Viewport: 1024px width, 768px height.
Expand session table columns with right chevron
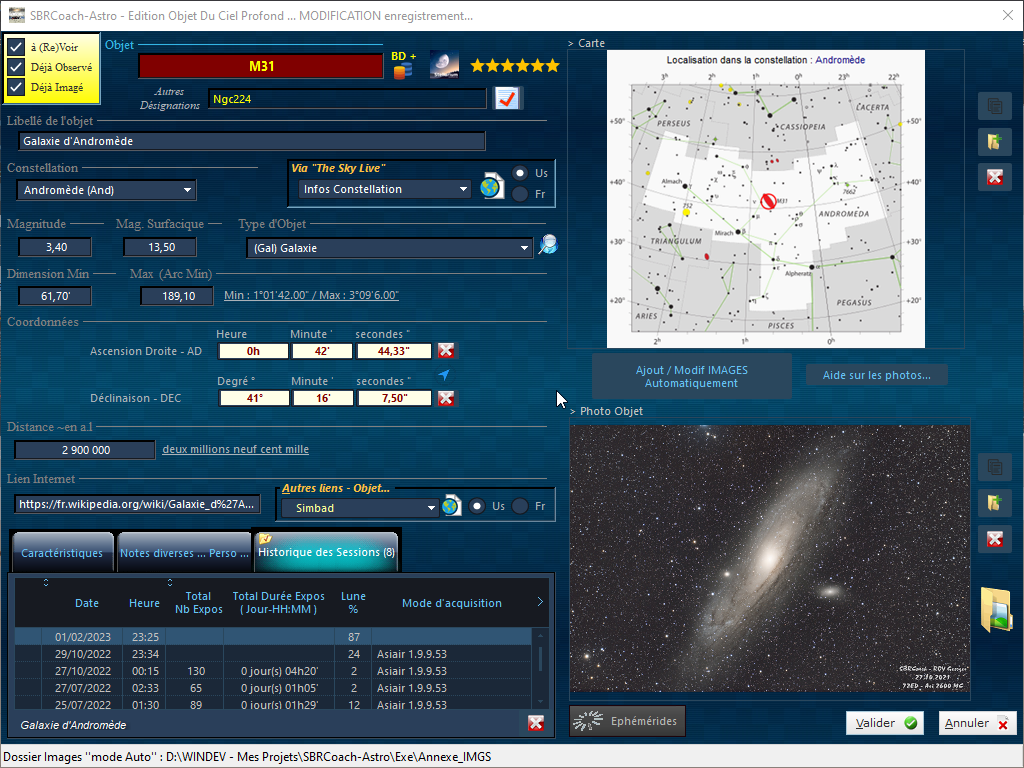540,601
